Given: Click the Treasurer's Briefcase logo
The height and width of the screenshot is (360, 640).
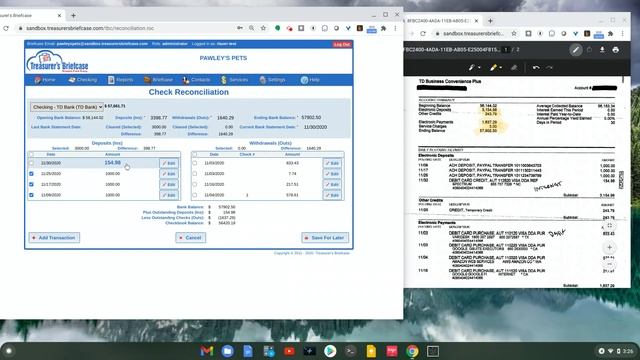Looking at the screenshot, I should click(x=57, y=61).
